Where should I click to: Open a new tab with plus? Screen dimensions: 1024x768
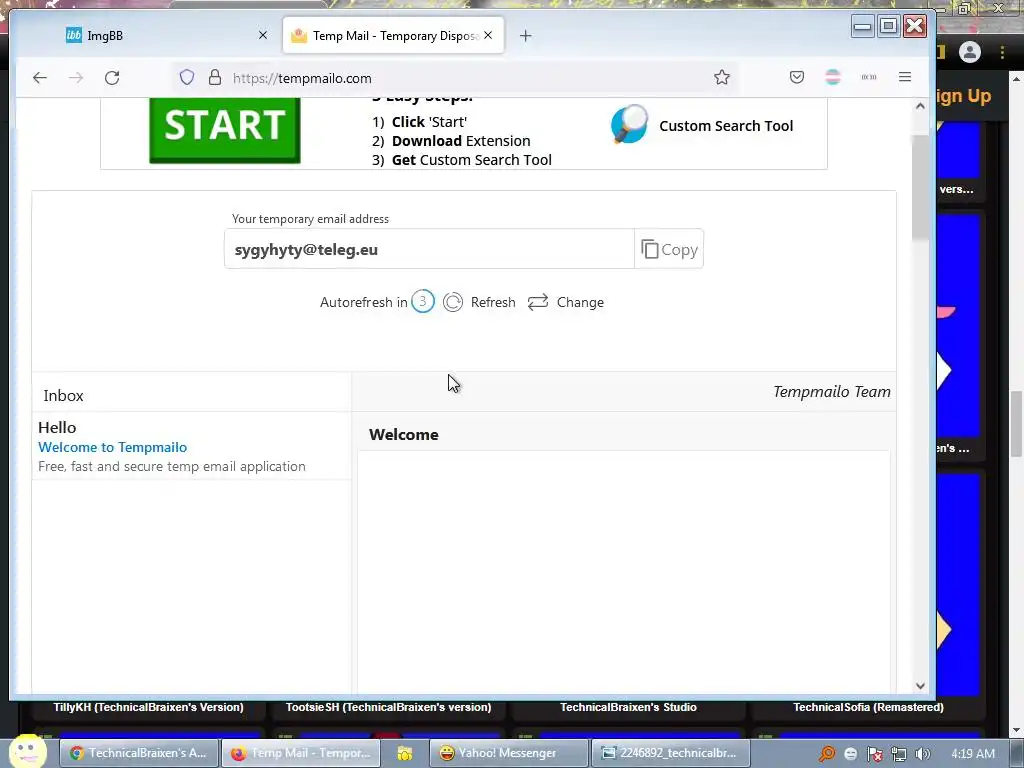tap(526, 36)
